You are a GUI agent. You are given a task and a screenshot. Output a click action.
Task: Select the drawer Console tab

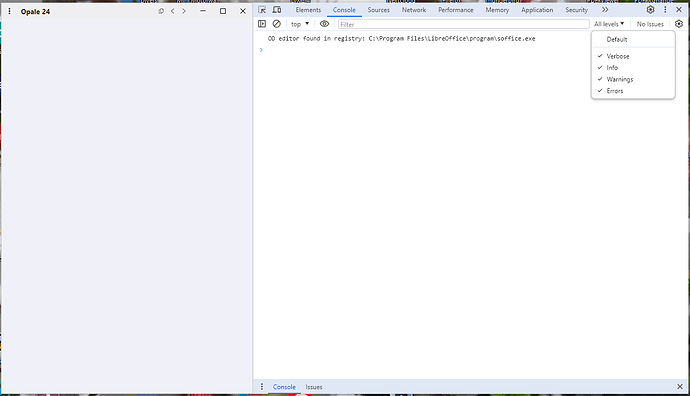pos(284,387)
